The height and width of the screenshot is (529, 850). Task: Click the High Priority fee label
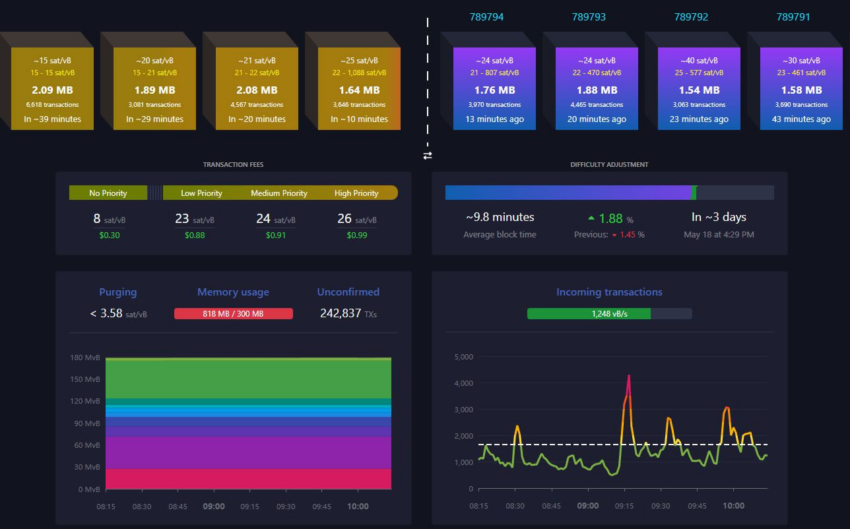coord(356,193)
